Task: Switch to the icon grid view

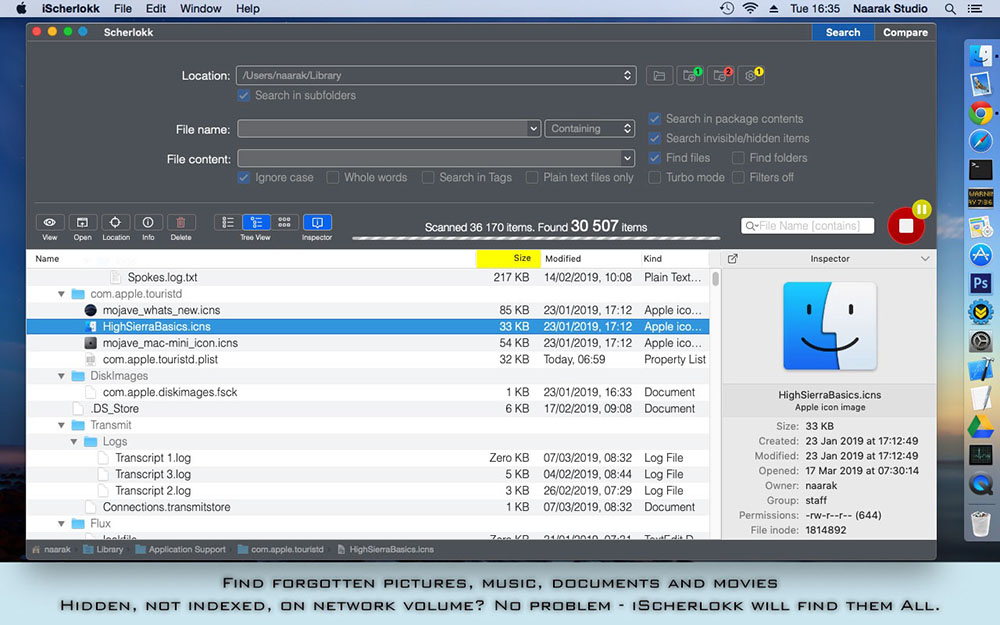Action: pos(284,222)
